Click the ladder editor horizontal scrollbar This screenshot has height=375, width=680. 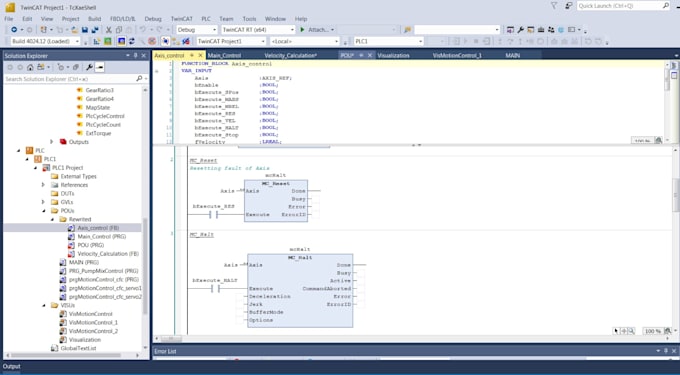point(171,339)
